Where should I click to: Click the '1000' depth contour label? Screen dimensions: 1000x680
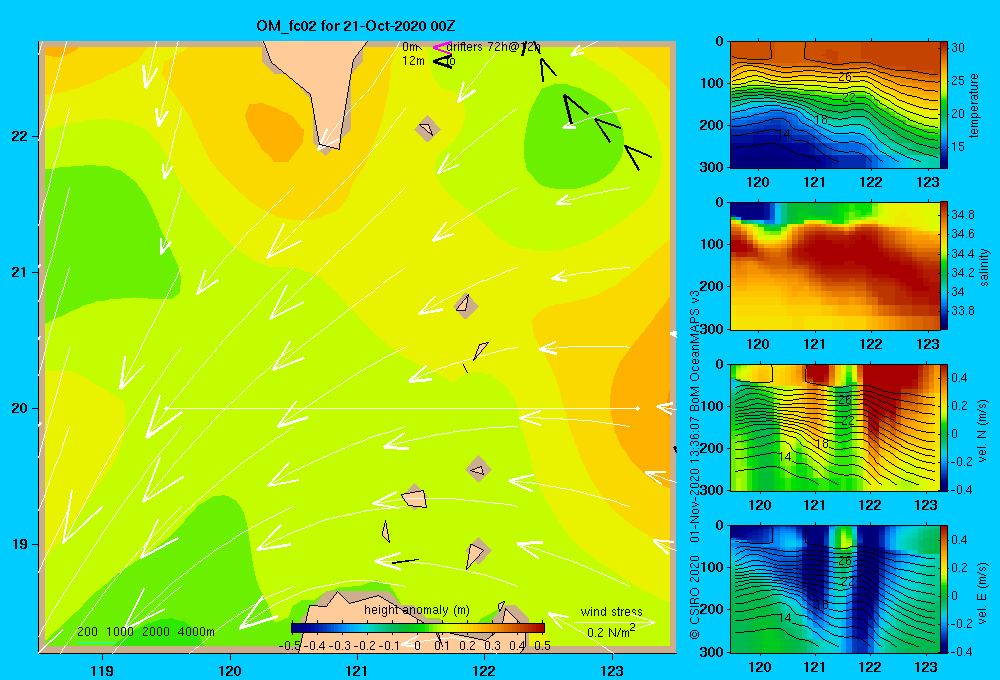120,632
